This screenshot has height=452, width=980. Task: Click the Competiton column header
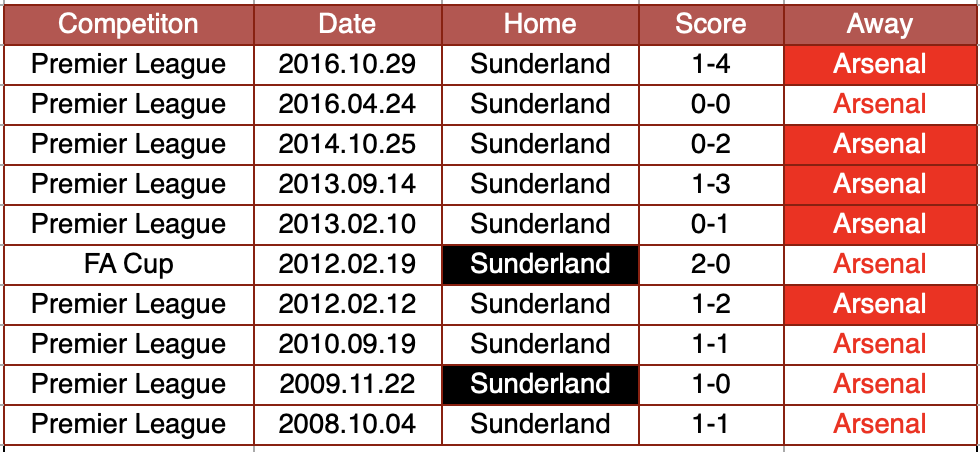(x=128, y=24)
